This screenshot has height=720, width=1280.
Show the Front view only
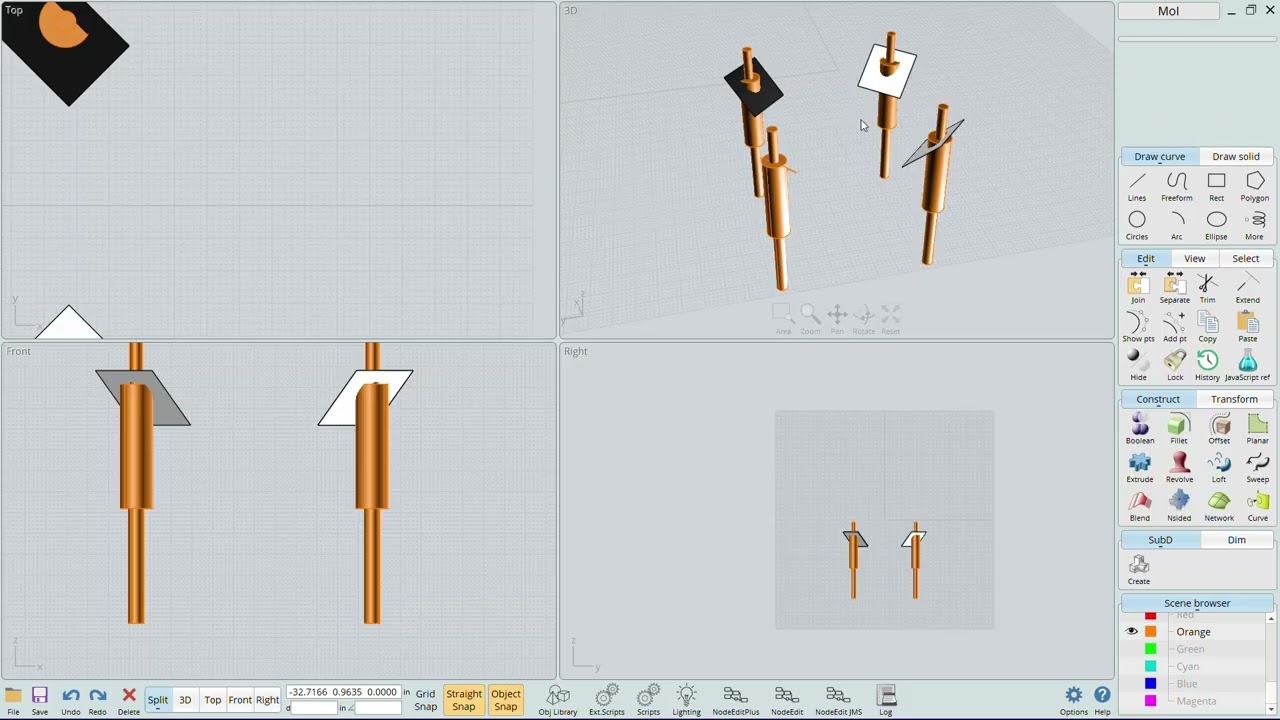click(x=240, y=700)
